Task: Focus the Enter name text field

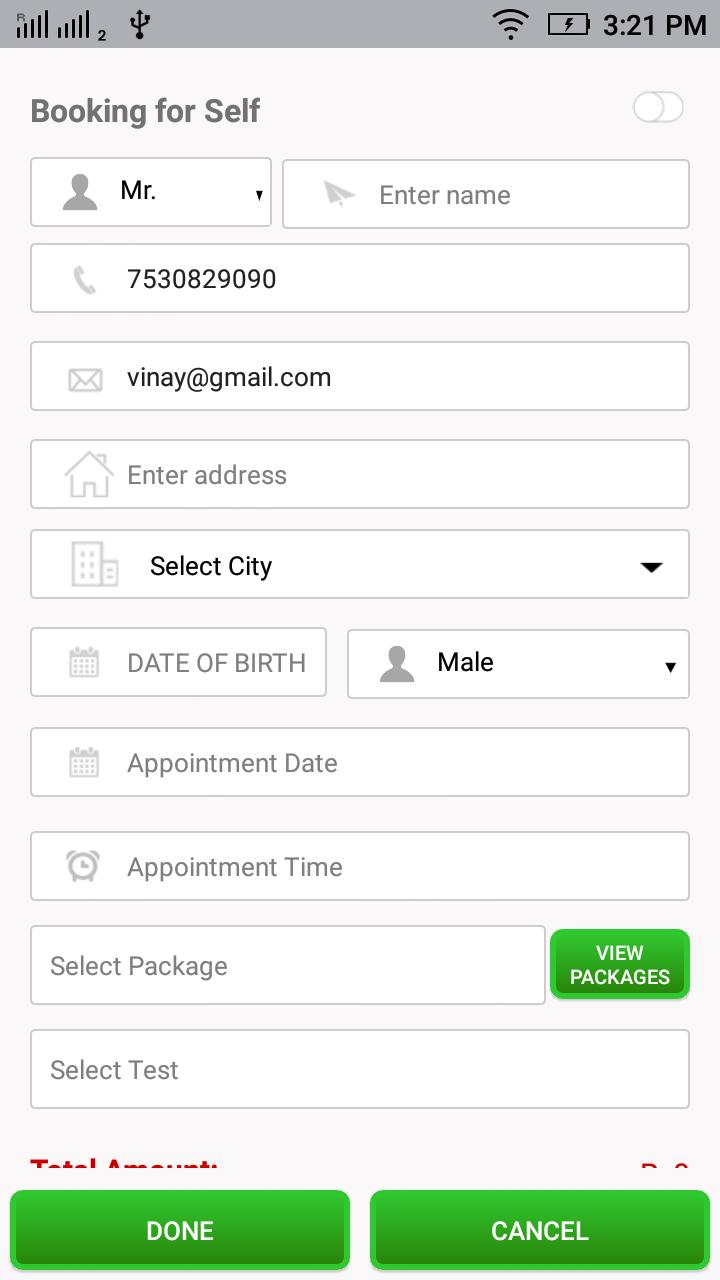Action: point(486,194)
